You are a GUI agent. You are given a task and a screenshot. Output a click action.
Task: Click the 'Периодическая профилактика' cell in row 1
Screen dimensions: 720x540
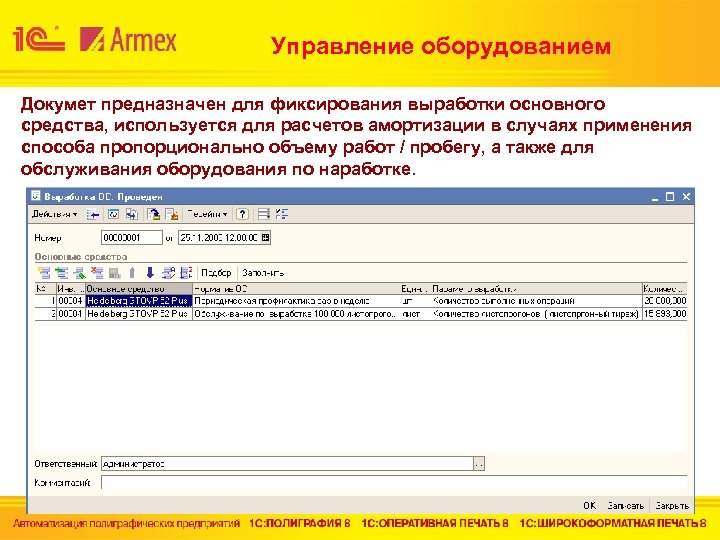pos(296,301)
